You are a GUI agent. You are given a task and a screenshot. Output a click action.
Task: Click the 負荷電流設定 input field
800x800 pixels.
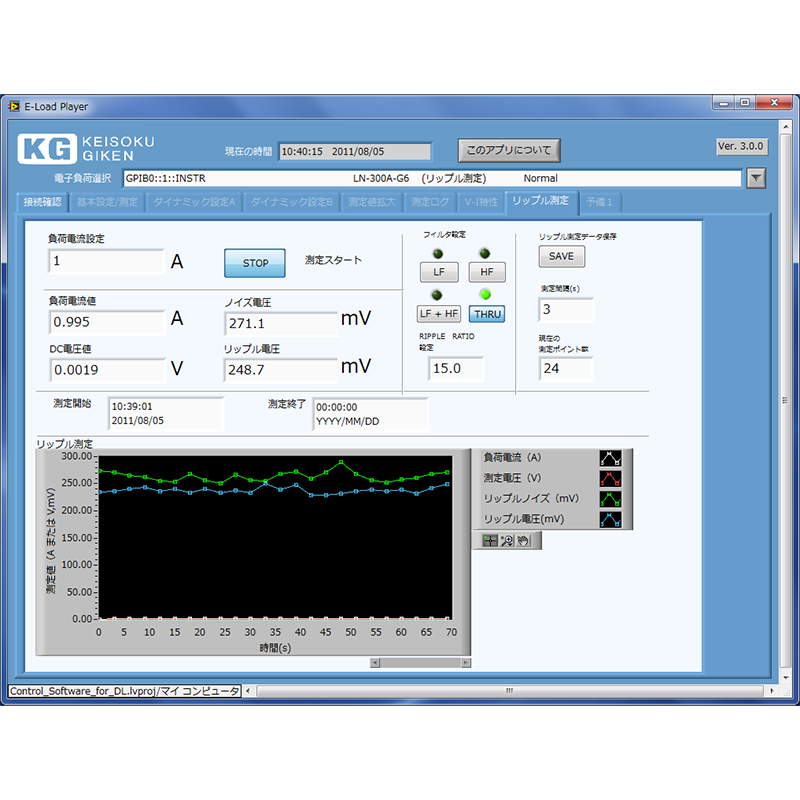click(x=106, y=261)
